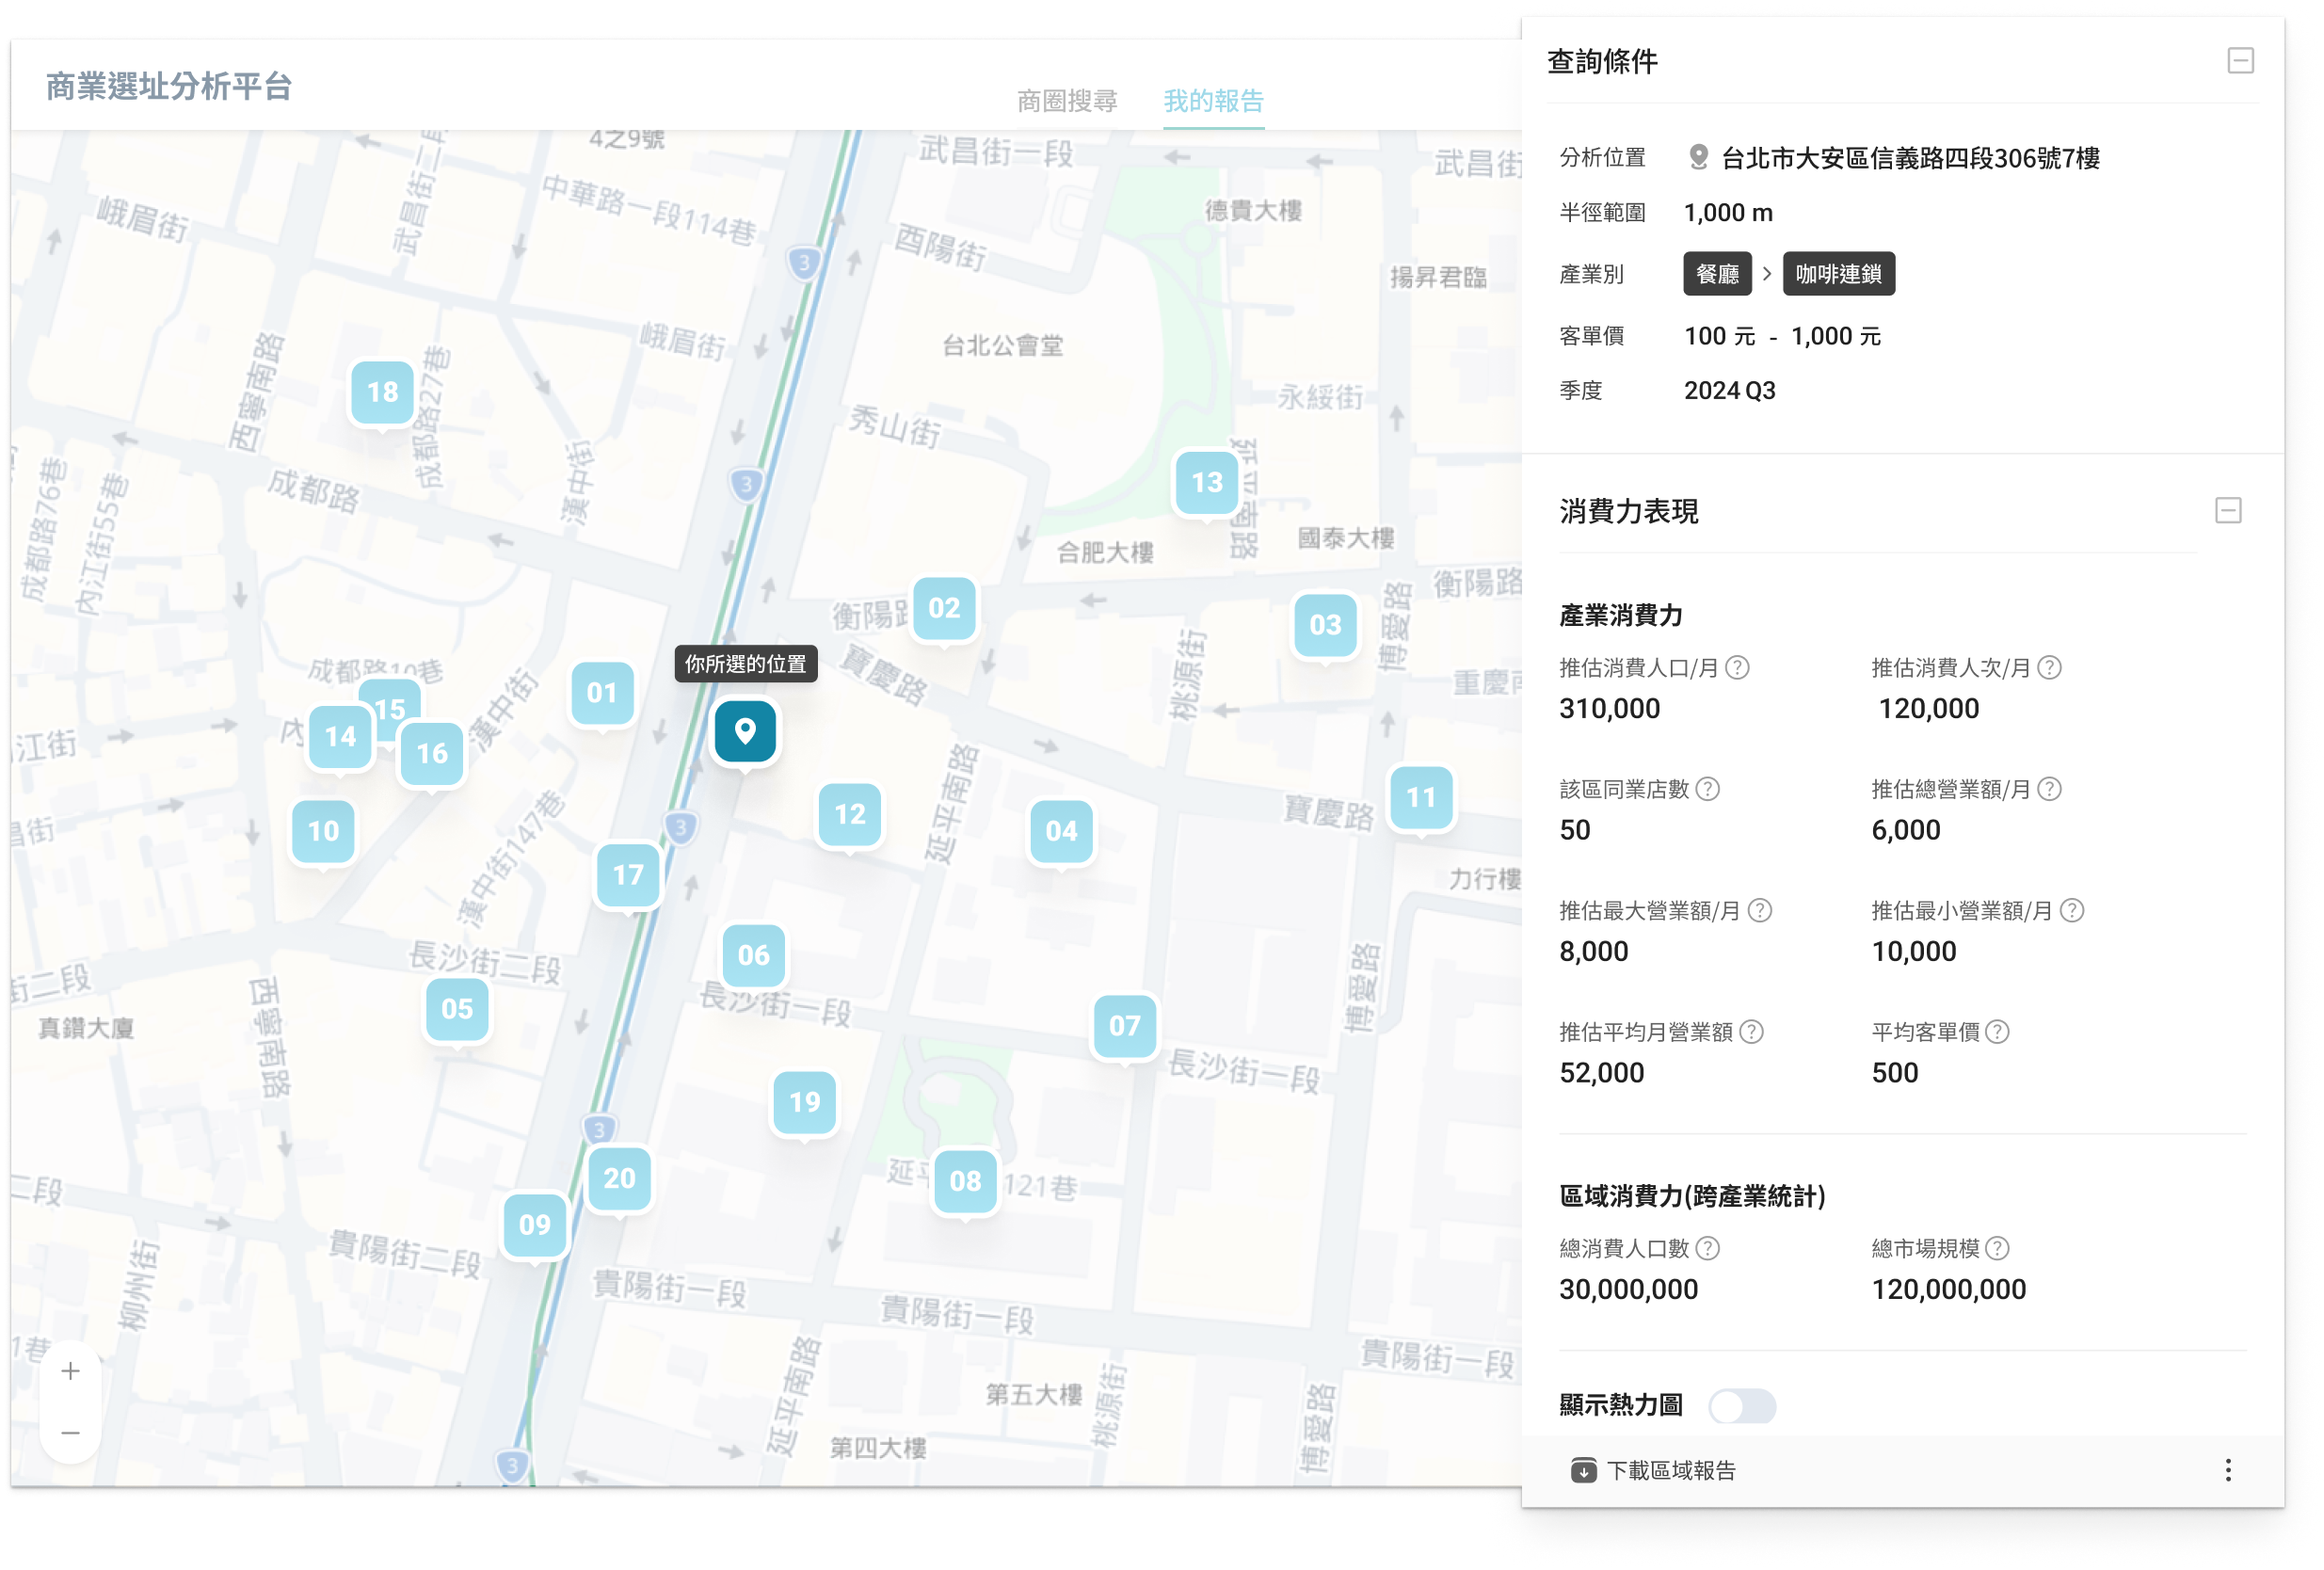Select map marker 20
The width and height of the screenshot is (2324, 1570).
click(619, 1179)
